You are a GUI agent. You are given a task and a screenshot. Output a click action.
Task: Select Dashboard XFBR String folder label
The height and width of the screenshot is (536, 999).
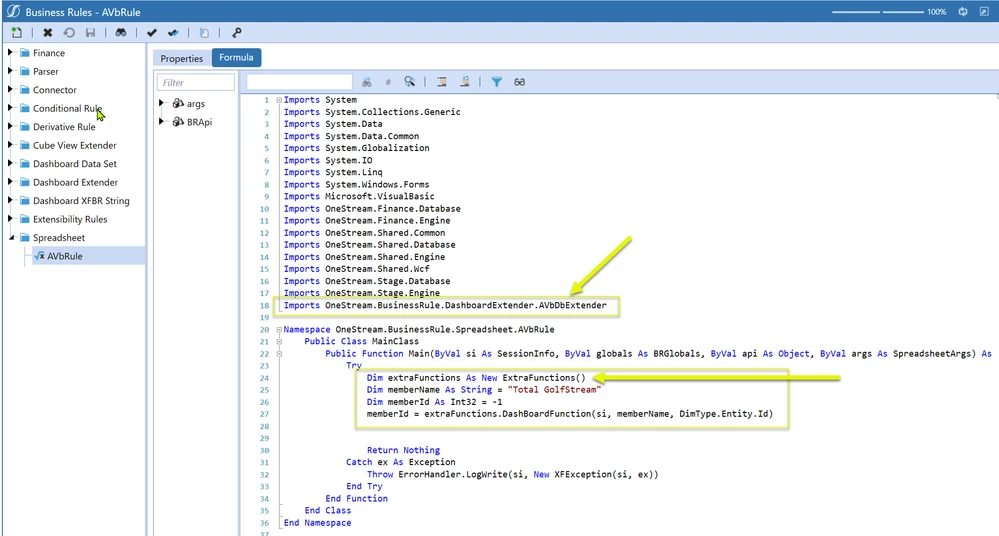(81, 201)
